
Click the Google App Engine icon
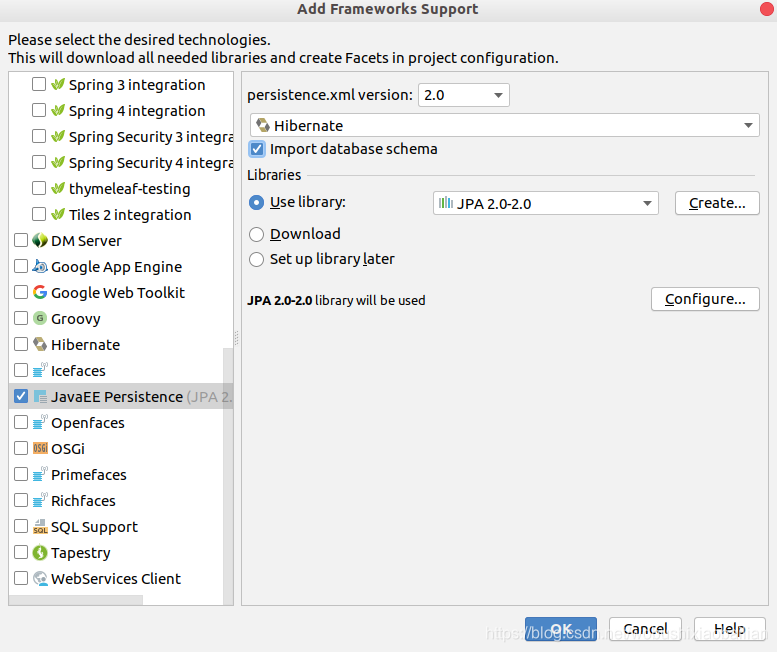click(40, 266)
